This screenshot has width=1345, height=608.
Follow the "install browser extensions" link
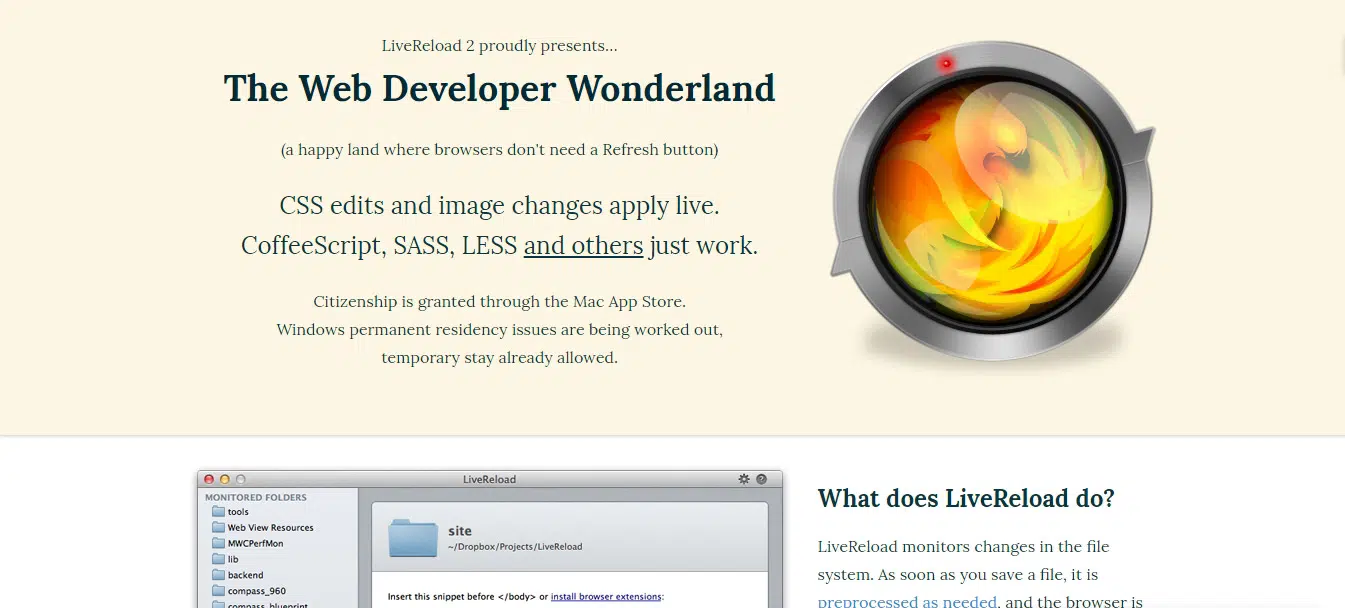point(605,597)
